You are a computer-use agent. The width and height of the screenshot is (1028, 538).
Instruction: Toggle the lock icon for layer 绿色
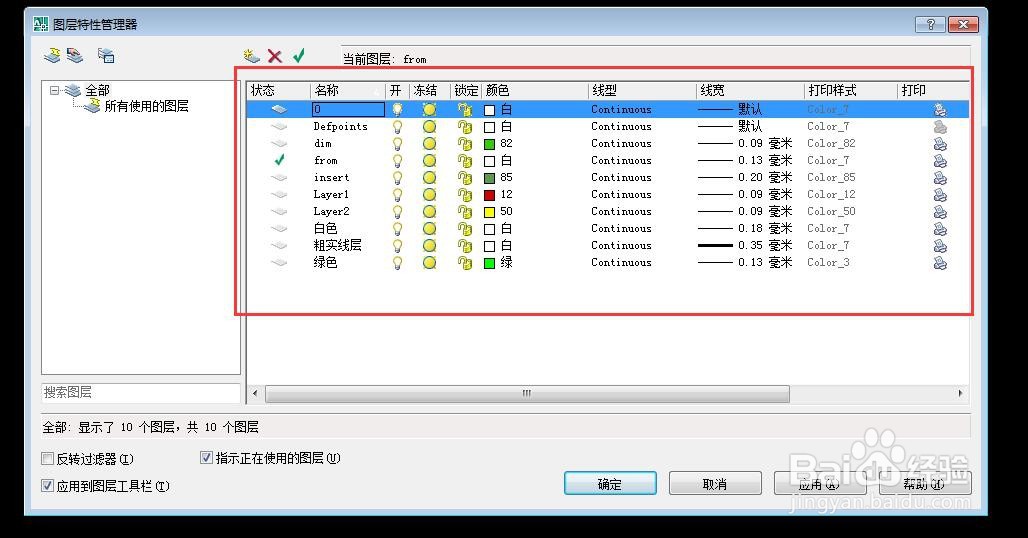point(465,263)
